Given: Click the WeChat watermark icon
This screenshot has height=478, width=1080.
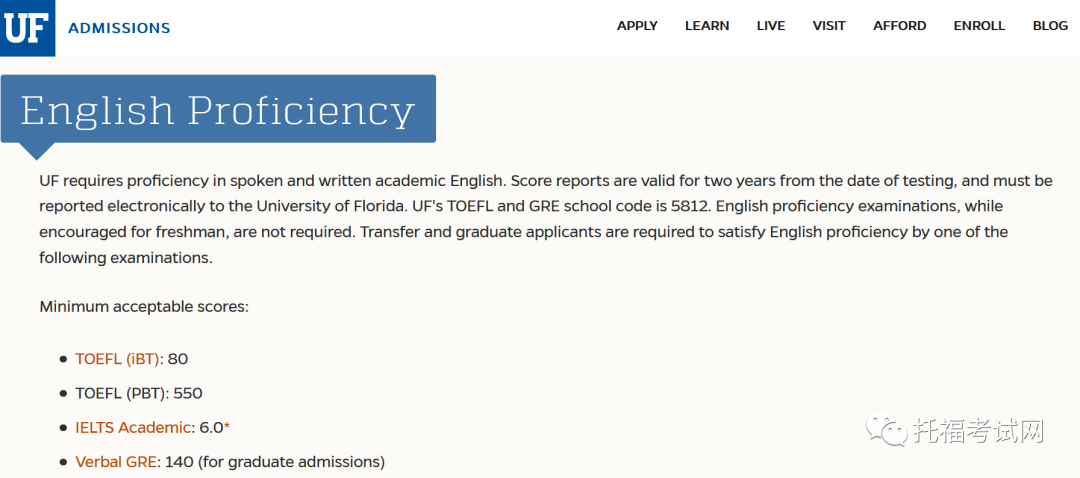Looking at the screenshot, I should pyautogui.click(x=887, y=431).
